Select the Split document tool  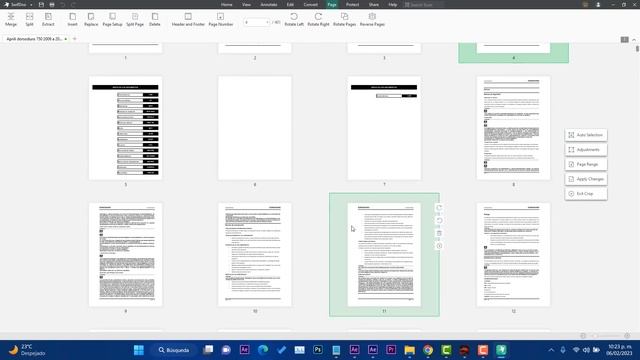pyautogui.click(x=29, y=19)
